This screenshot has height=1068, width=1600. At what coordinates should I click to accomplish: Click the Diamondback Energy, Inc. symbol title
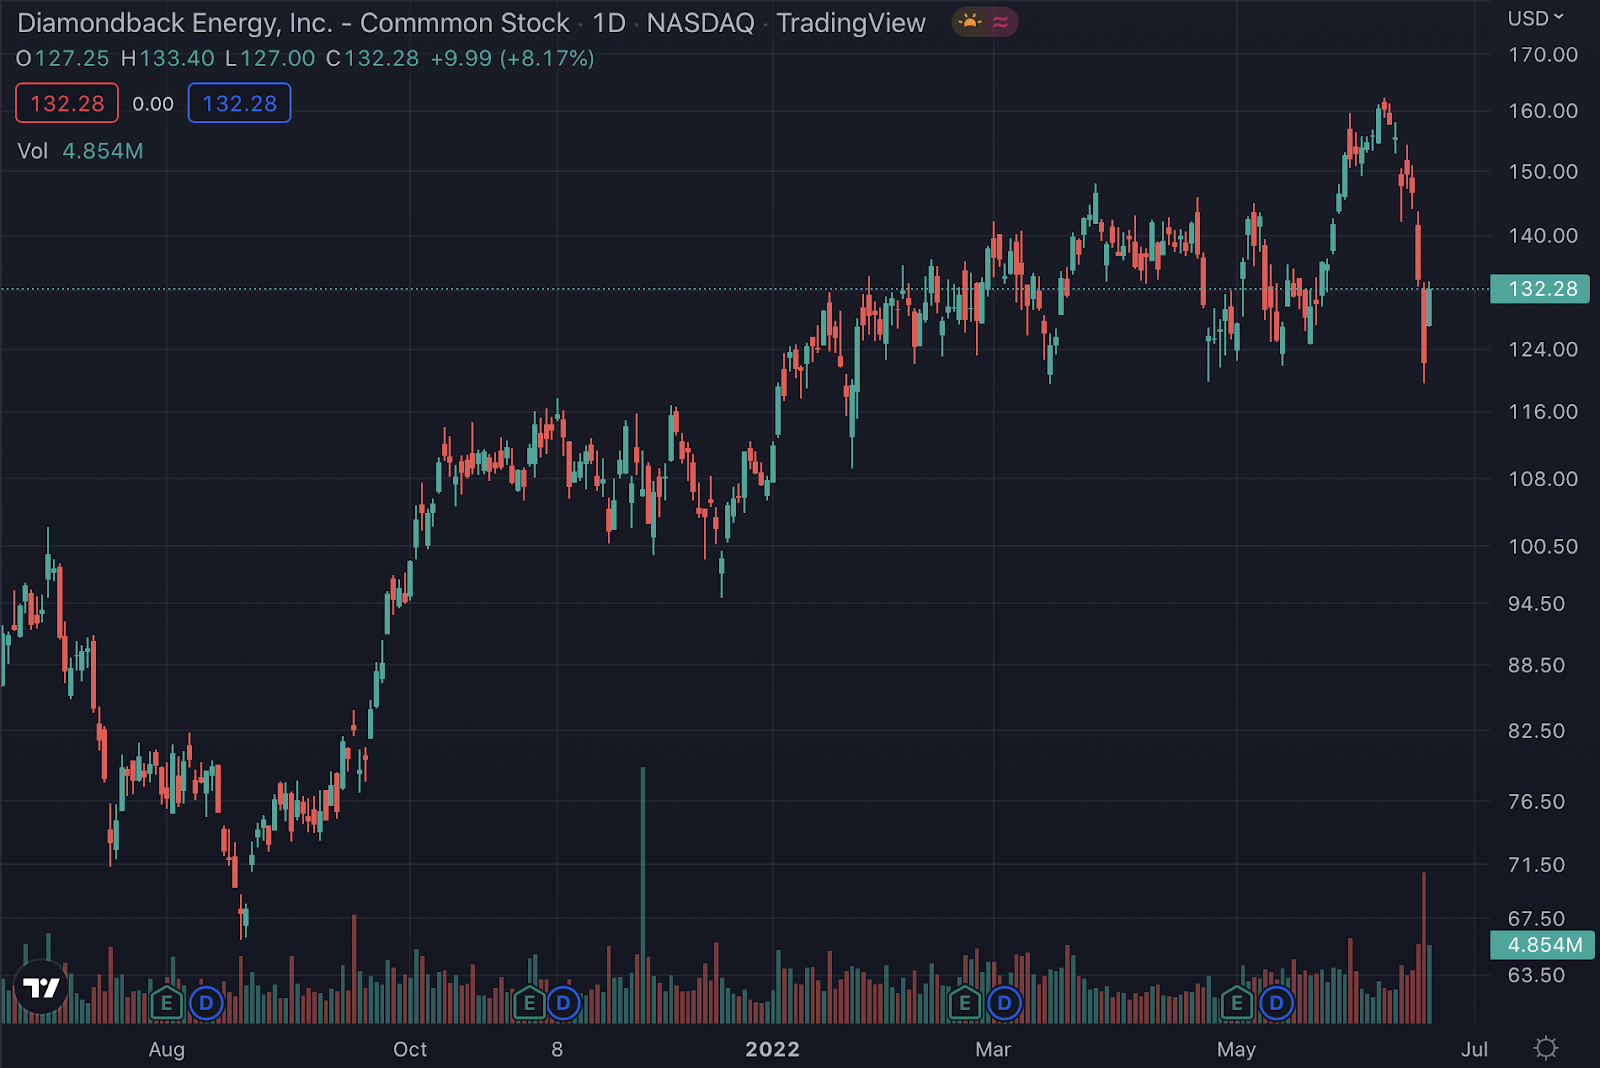click(293, 23)
